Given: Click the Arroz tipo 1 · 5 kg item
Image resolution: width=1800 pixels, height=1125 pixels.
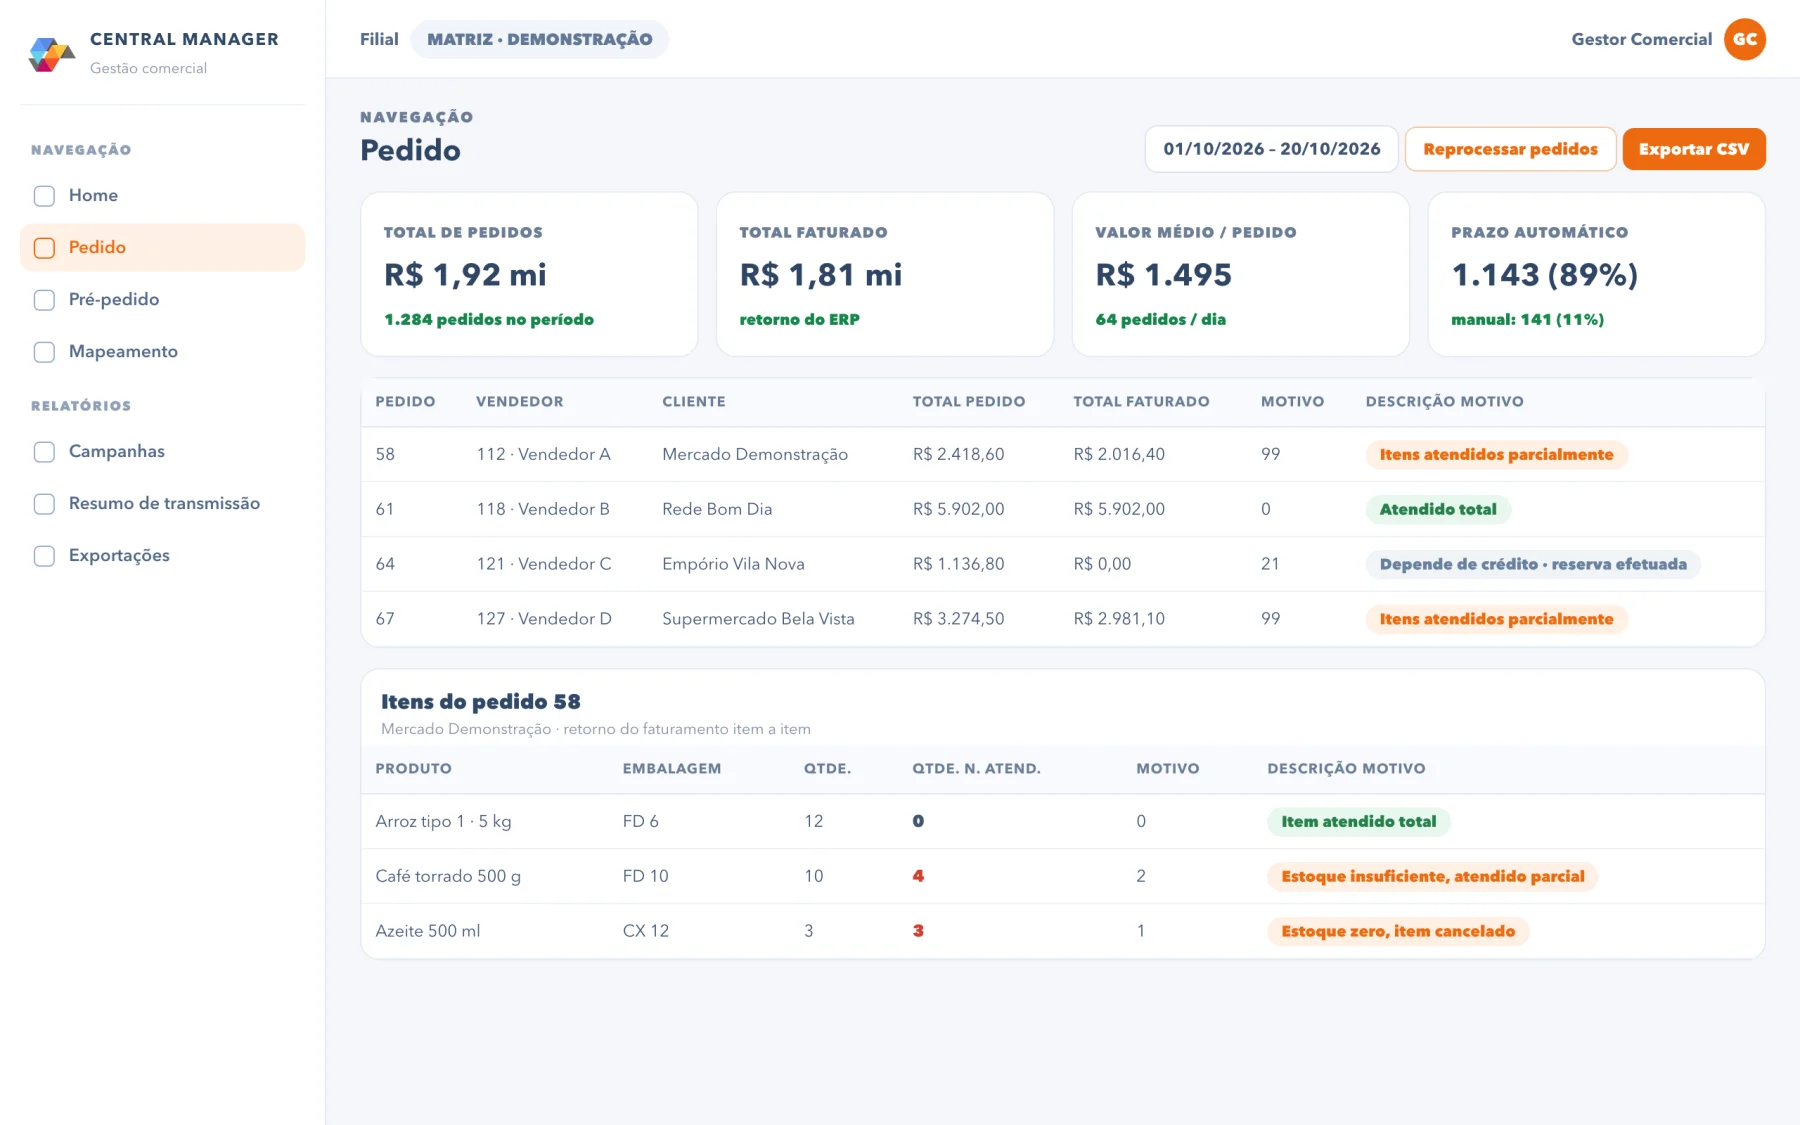Looking at the screenshot, I should pyautogui.click(x=443, y=821).
